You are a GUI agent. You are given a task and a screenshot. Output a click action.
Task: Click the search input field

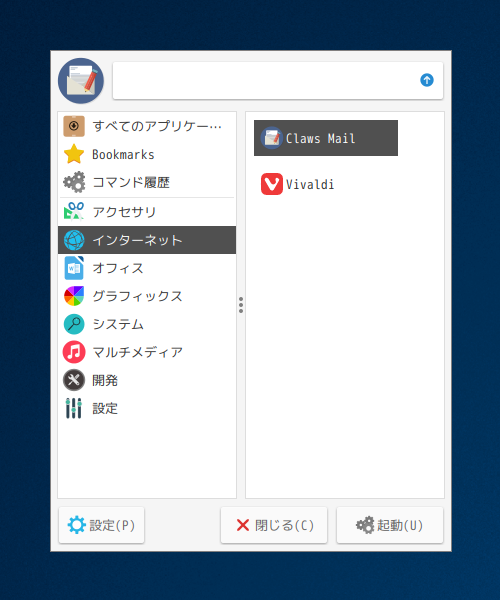coord(278,80)
